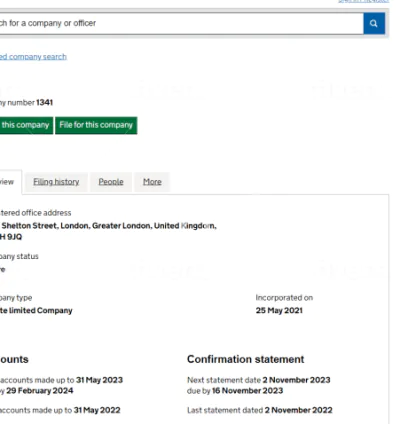Click the accounts due date 29 February 2024

click(40, 391)
